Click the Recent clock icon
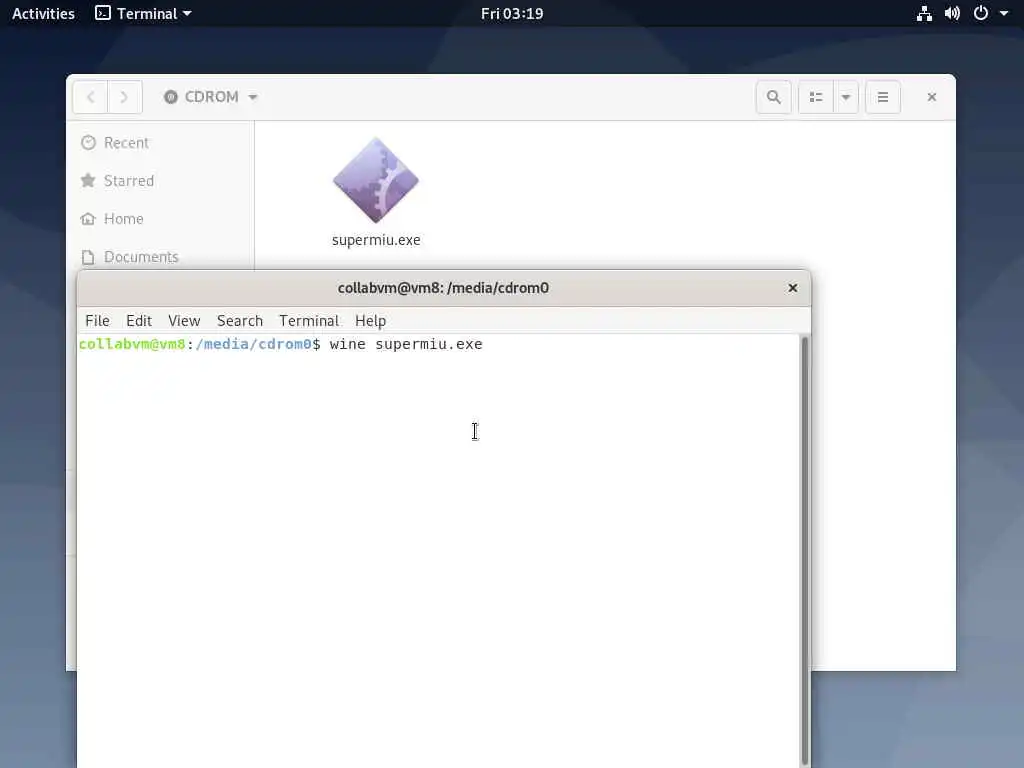The image size is (1024, 768). tap(88, 142)
